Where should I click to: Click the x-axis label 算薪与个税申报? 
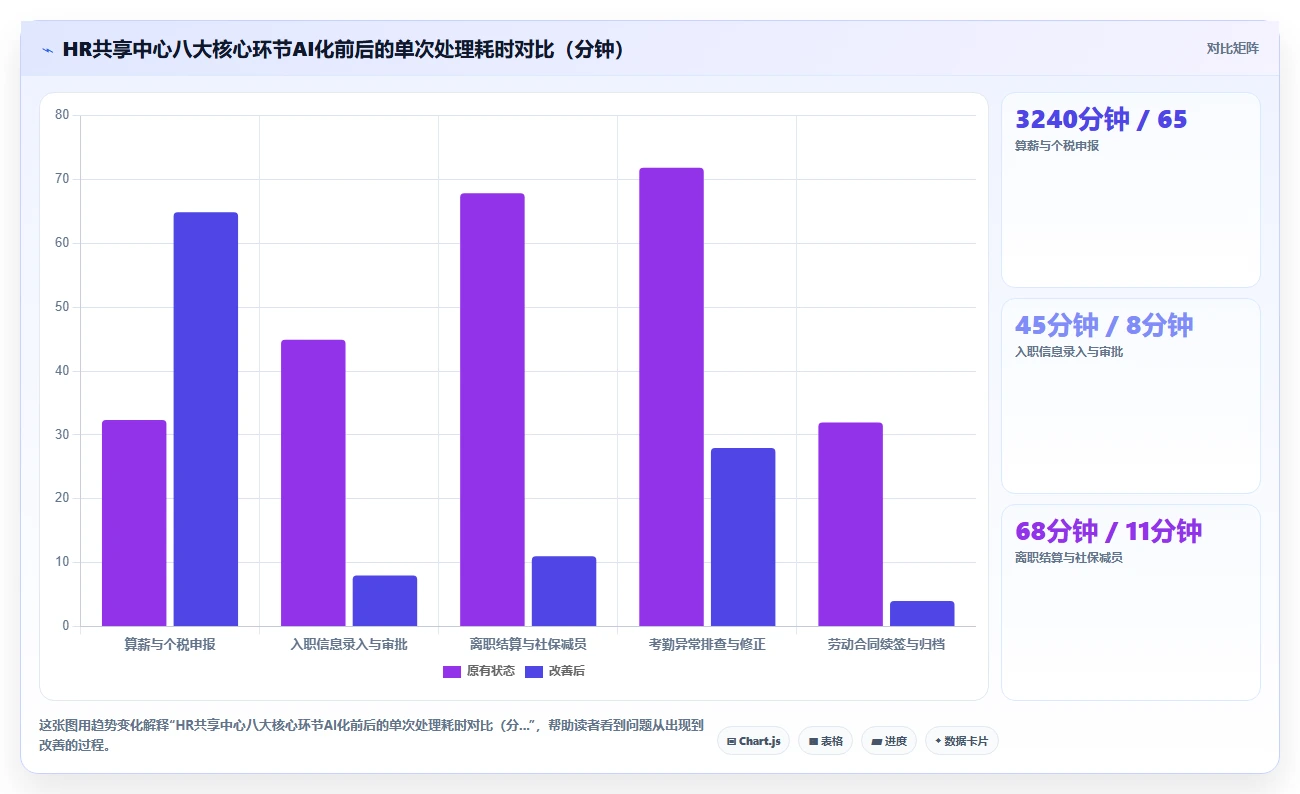(x=170, y=645)
